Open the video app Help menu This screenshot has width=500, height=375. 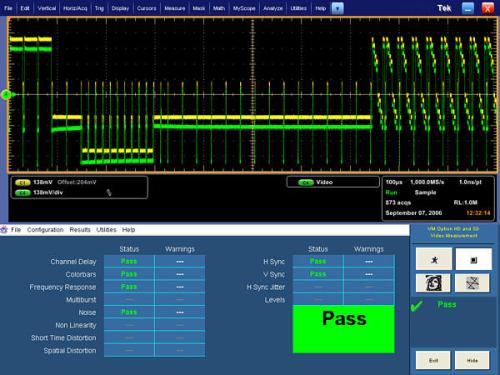(129, 230)
